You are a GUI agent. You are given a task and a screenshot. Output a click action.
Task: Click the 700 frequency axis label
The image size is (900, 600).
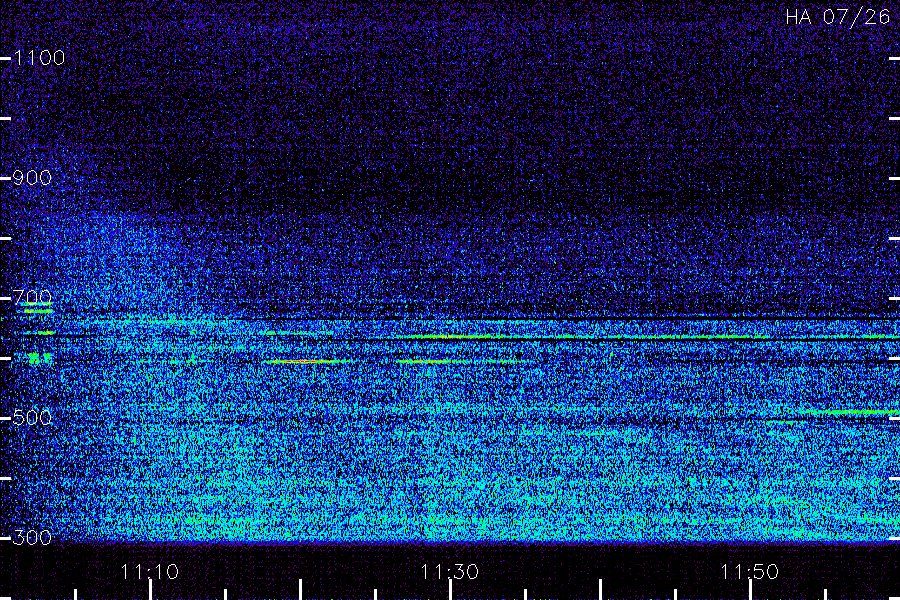point(32,297)
